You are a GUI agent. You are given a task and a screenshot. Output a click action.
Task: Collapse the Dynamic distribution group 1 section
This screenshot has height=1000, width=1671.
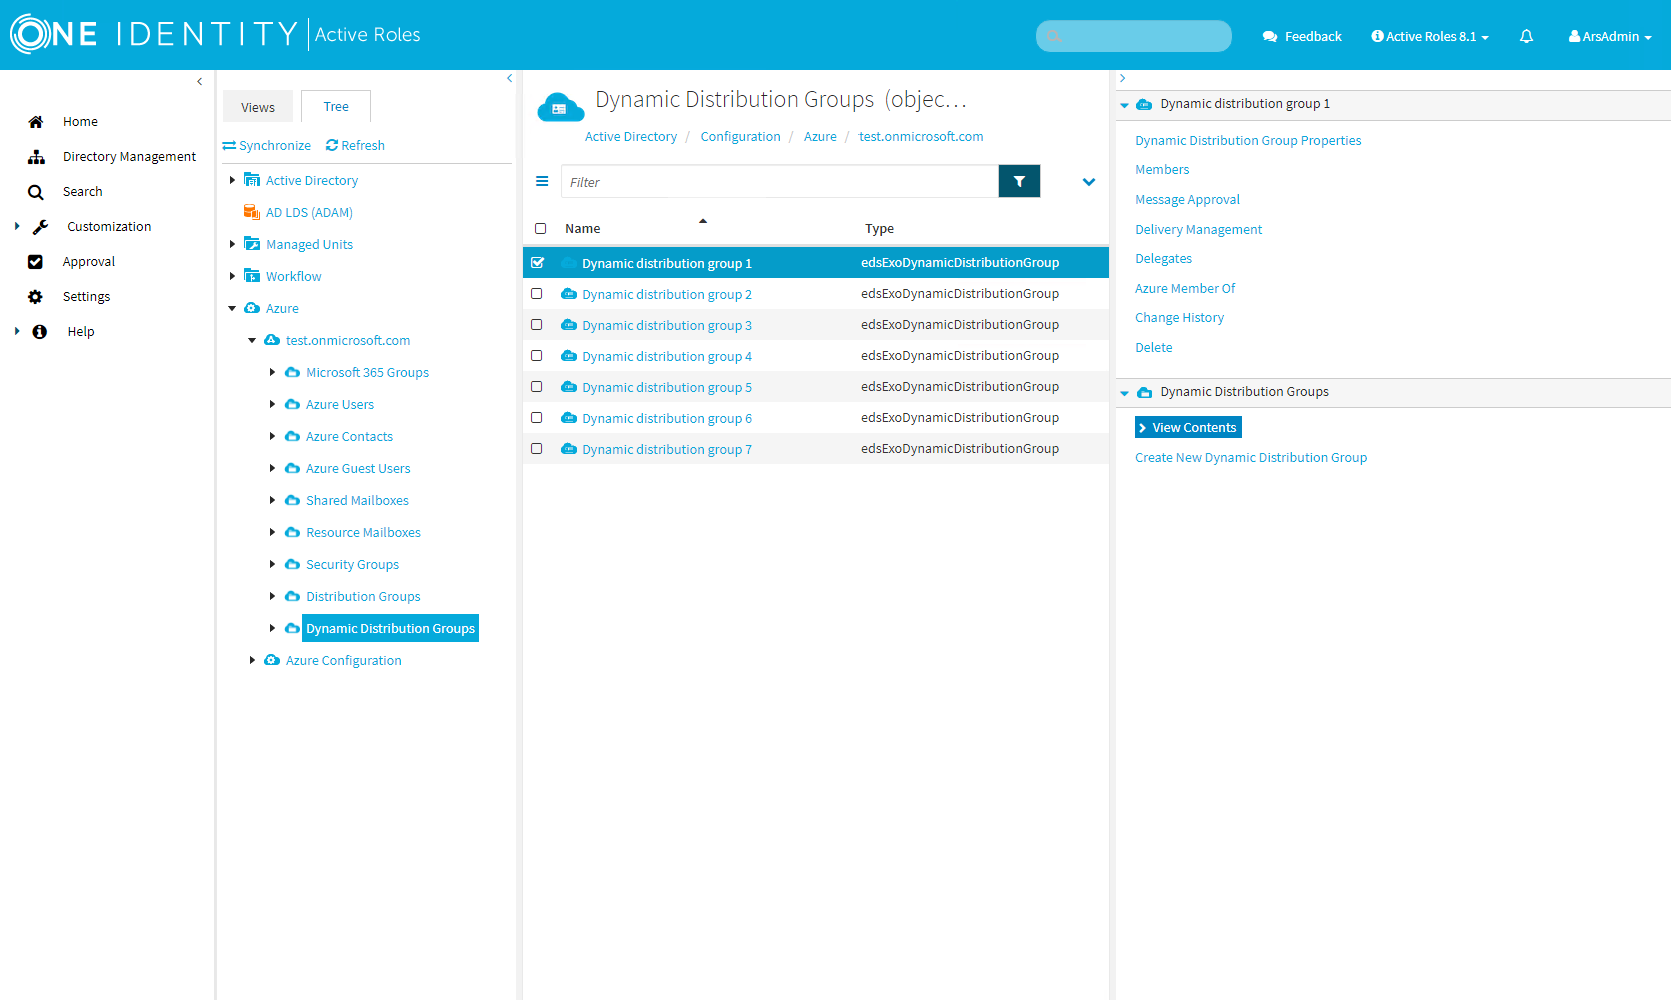point(1124,105)
